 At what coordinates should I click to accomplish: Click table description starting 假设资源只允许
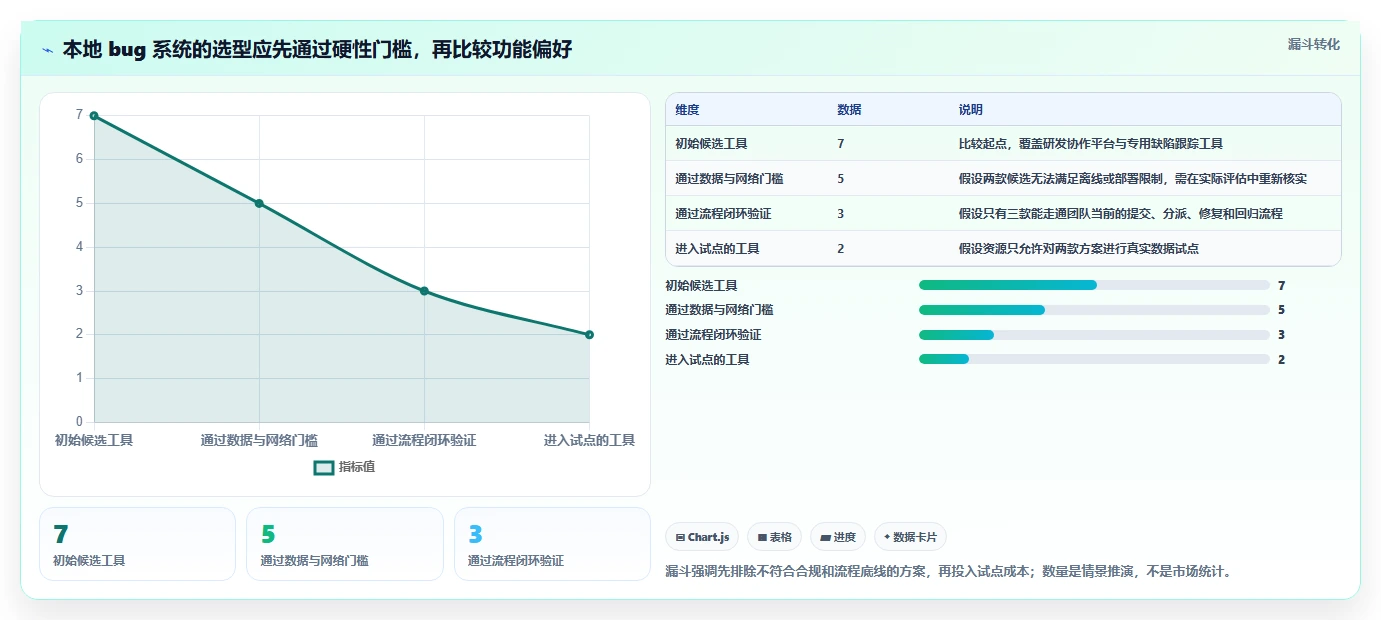1078,249
